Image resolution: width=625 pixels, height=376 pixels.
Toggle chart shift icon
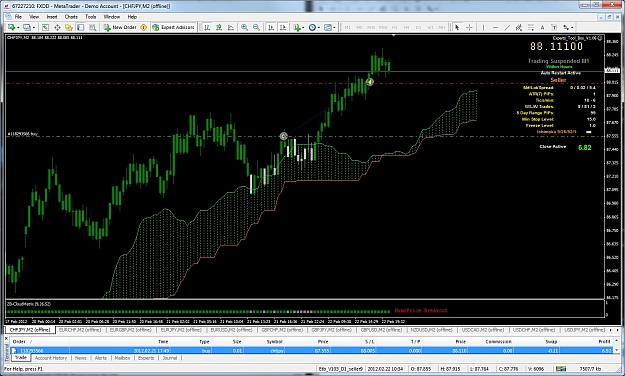tap(283, 27)
